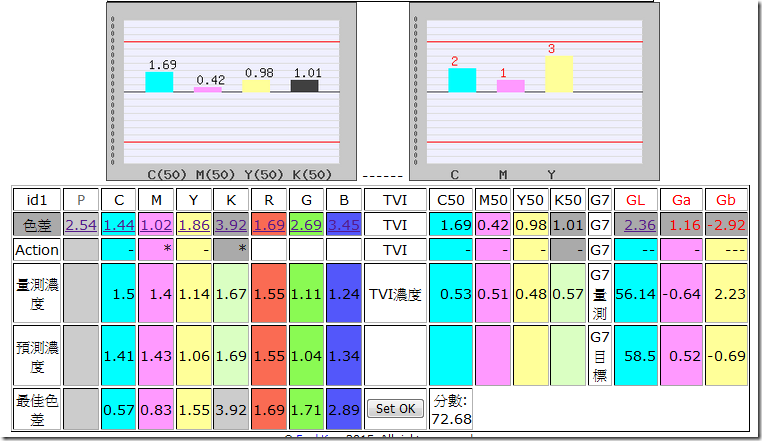762x441 pixels.
Task: Open the GL value link 2.36
Action: coord(640,225)
